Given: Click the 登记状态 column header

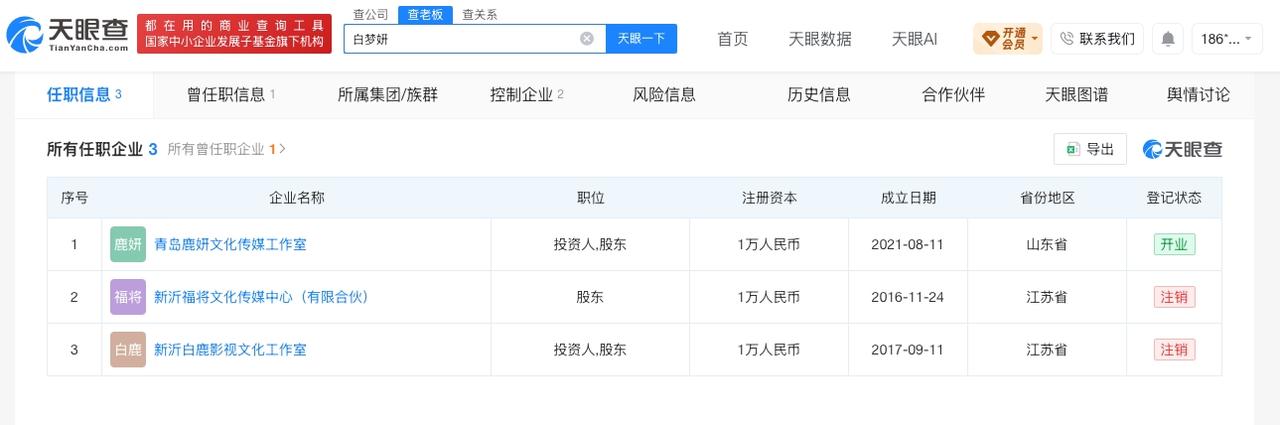Looking at the screenshot, I should click(x=1174, y=198).
